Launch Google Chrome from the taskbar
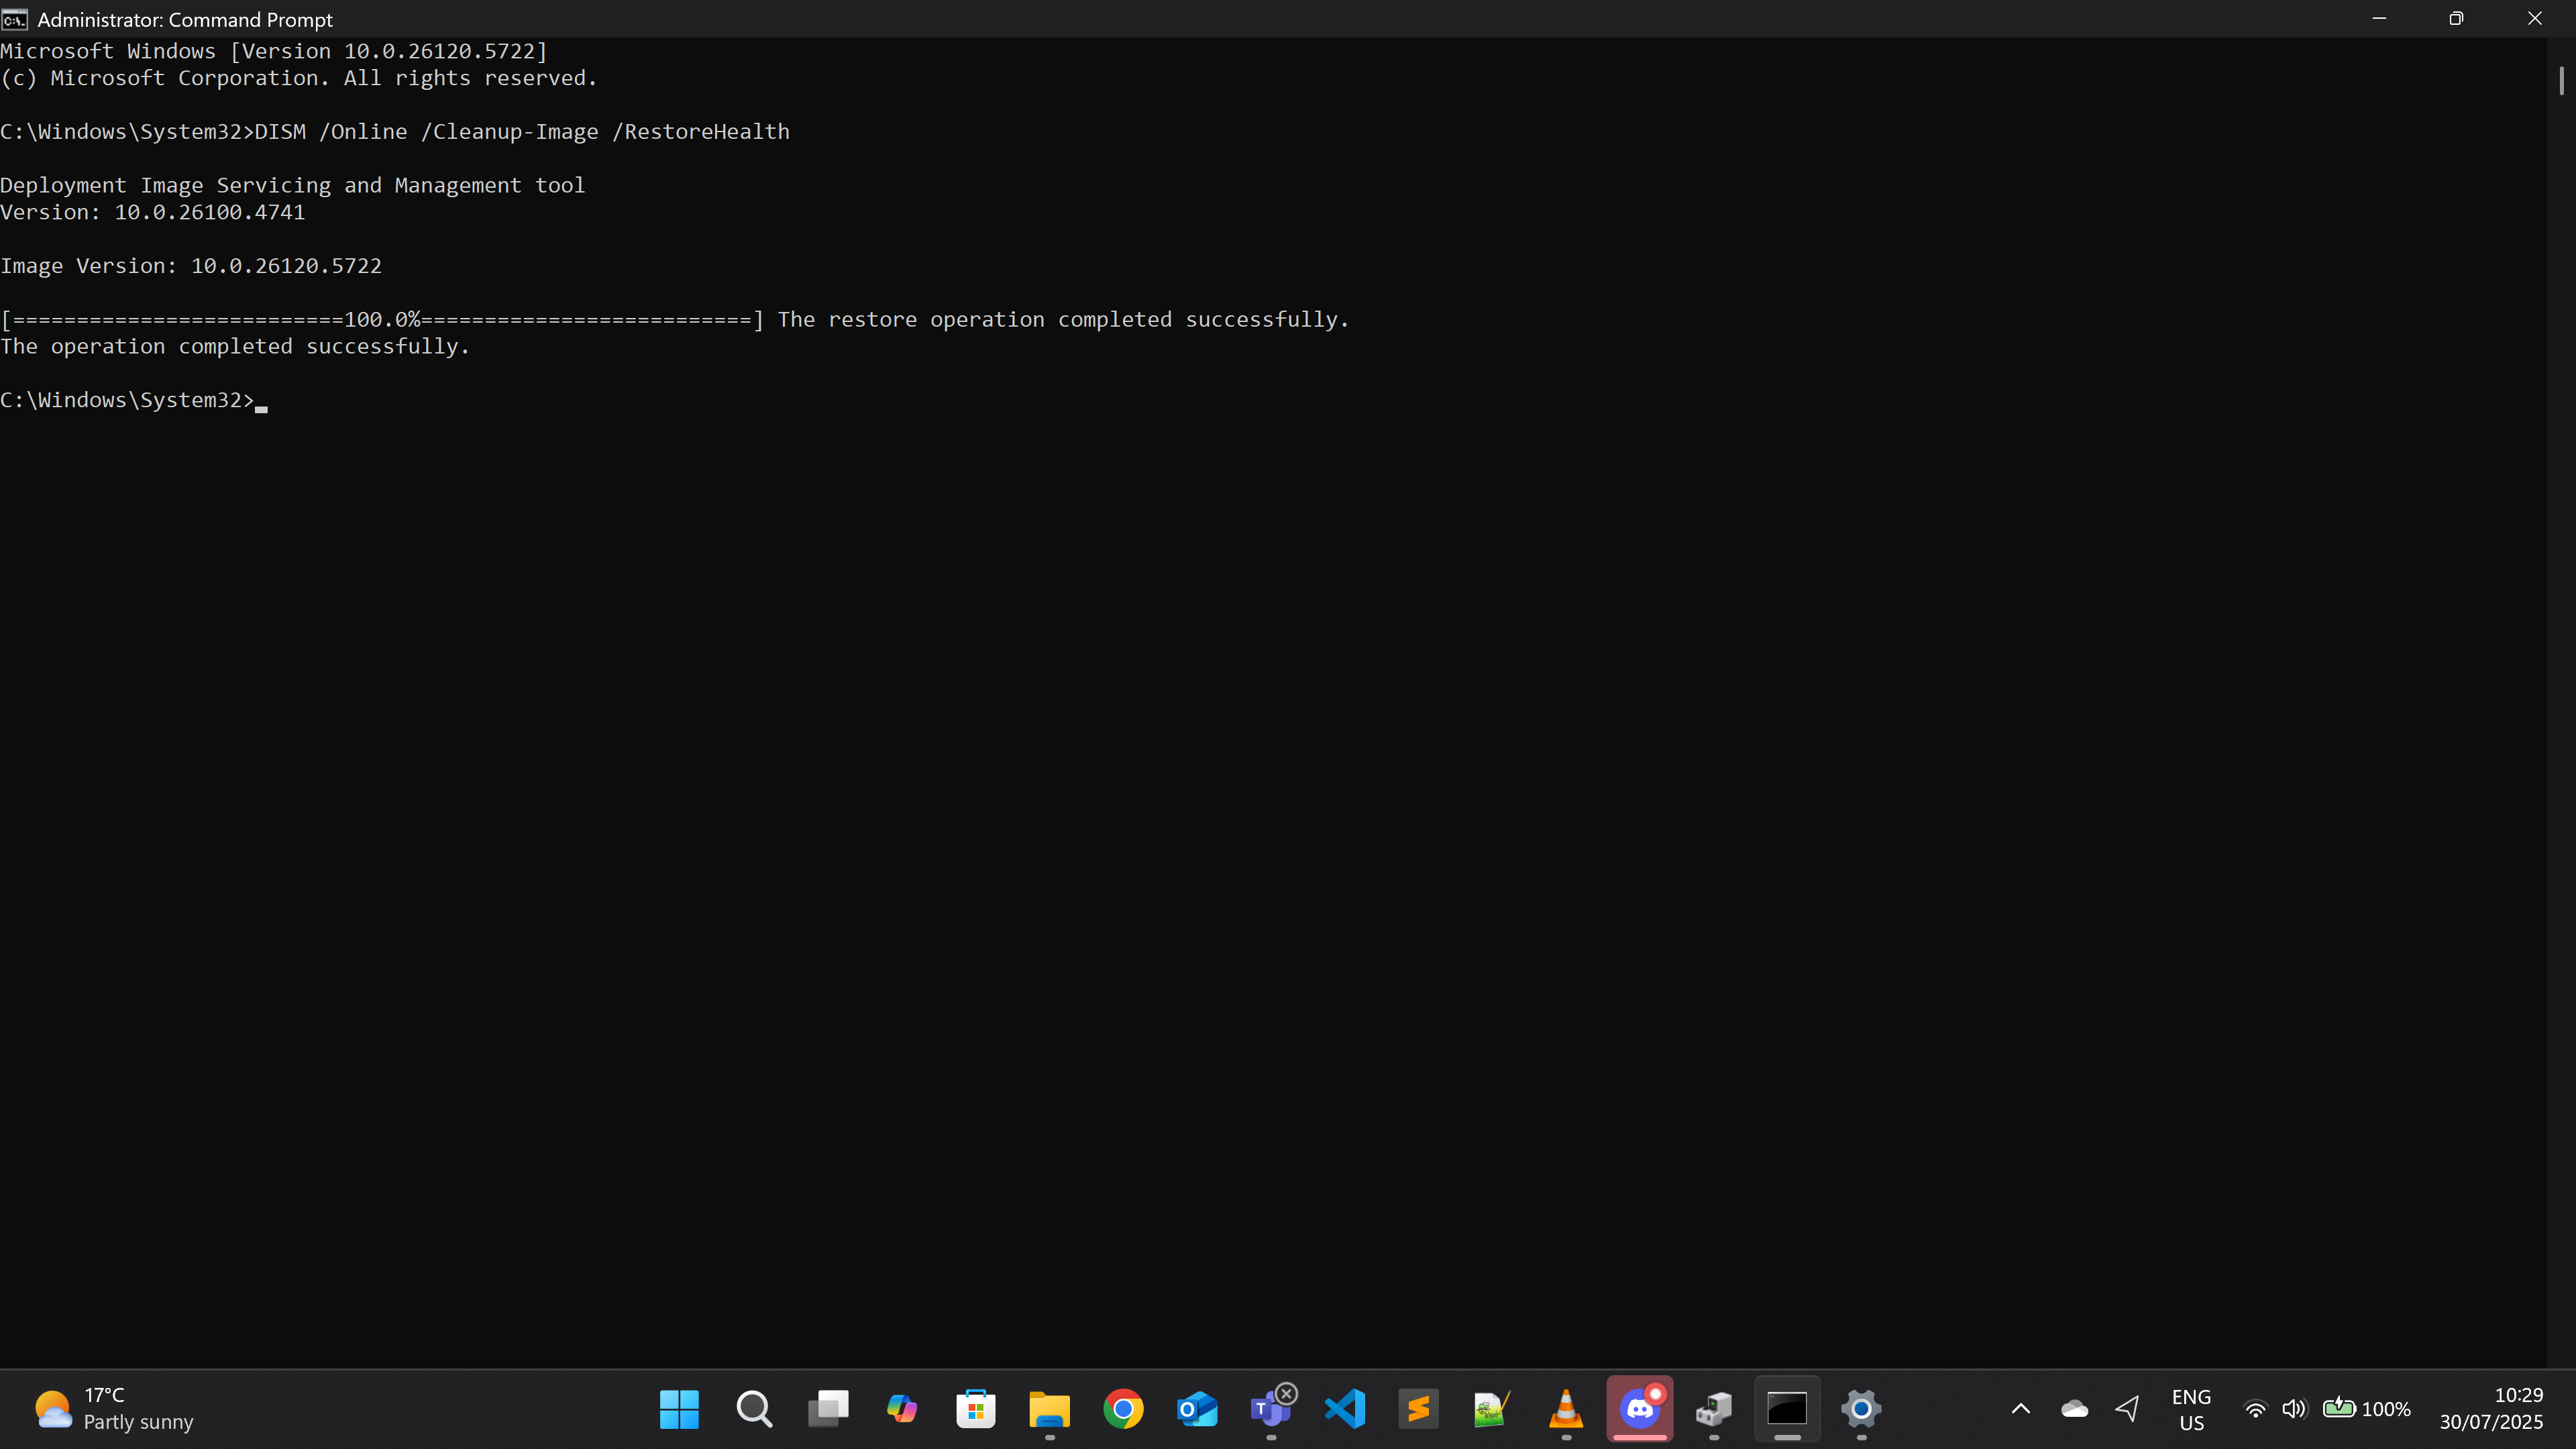The height and width of the screenshot is (1449, 2576). [x=1123, y=1409]
